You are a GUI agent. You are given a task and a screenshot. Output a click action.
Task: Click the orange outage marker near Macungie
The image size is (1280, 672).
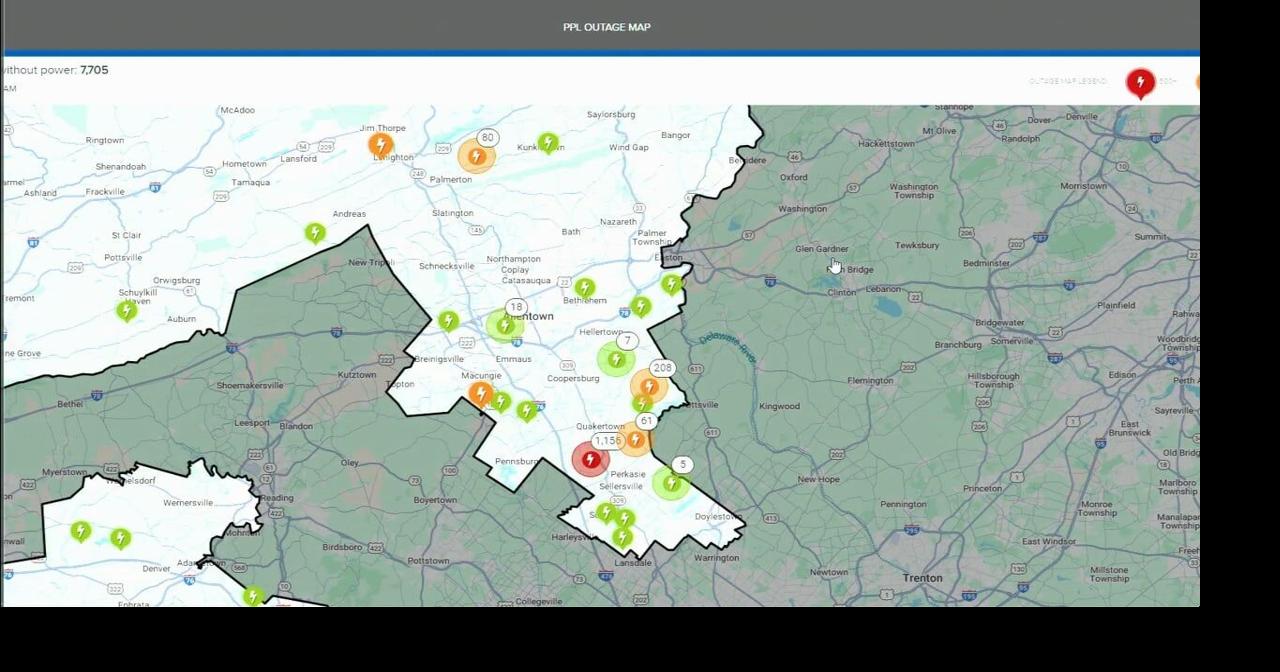coord(480,394)
